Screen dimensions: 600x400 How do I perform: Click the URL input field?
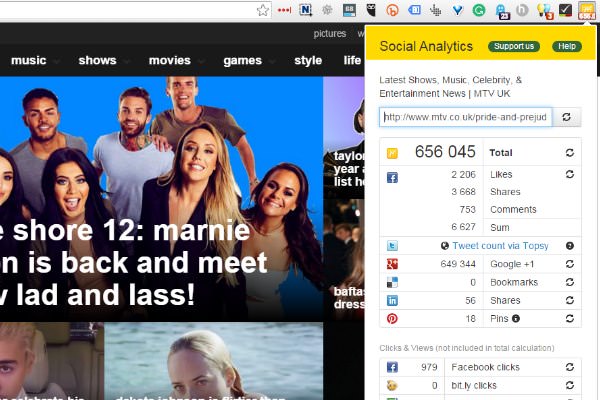(x=465, y=118)
